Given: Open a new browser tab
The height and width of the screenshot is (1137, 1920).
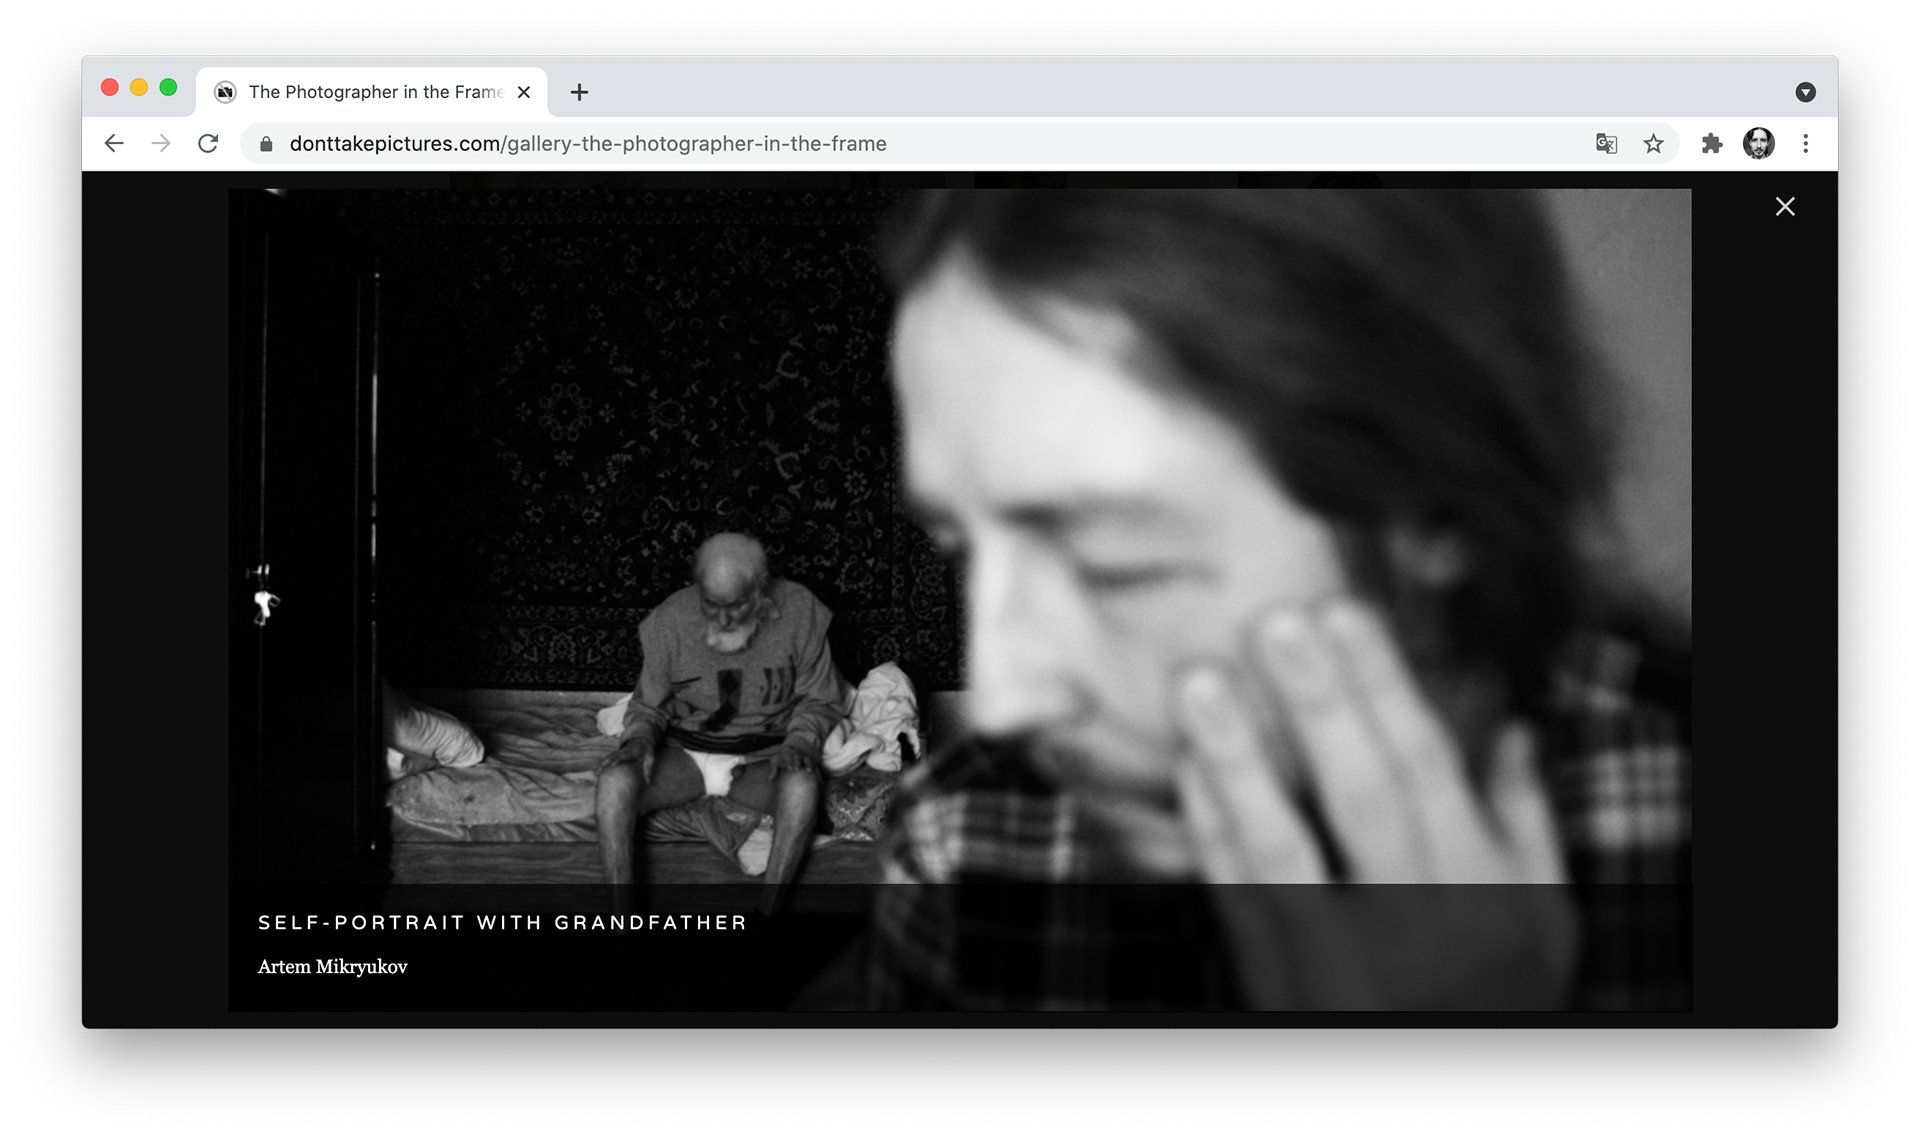Looking at the screenshot, I should 579,92.
